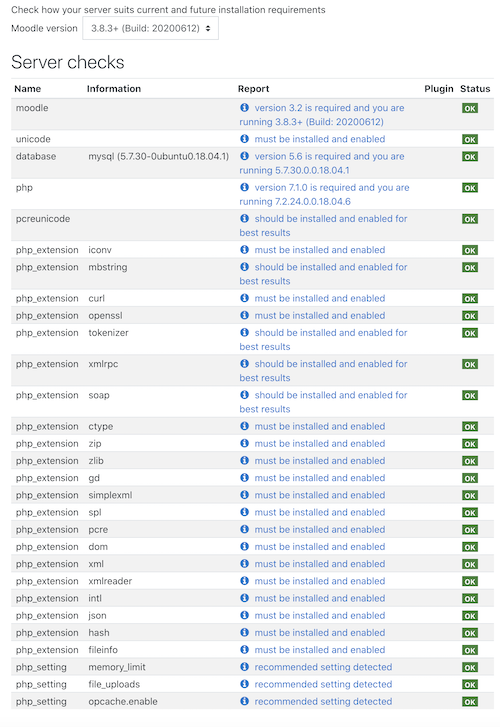Click info icon in the moodle row
The height and width of the screenshot is (727, 500).
[x=244, y=108]
